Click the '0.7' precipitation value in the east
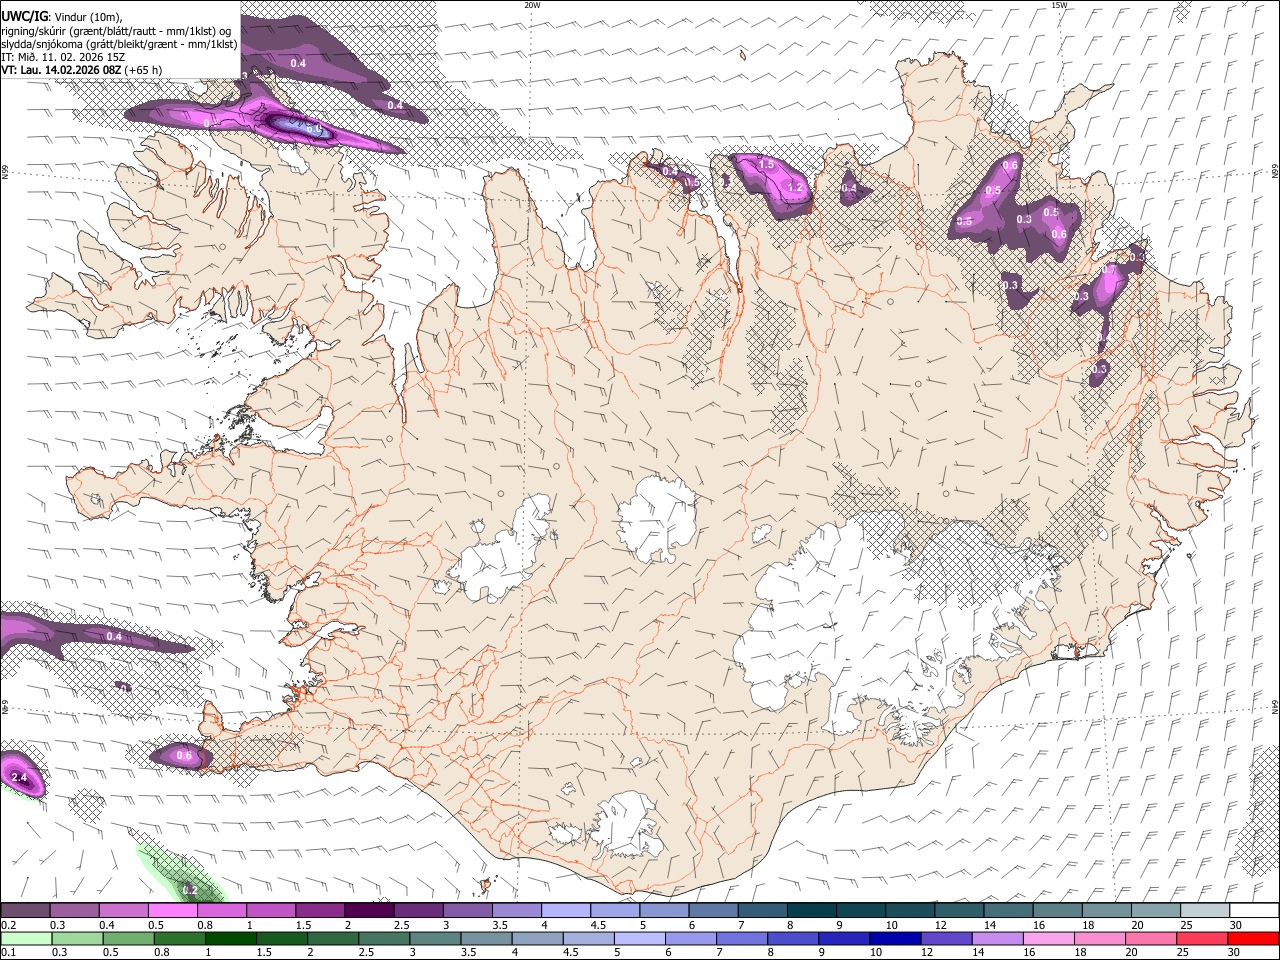Image resolution: width=1280 pixels, height=960 pixels. [1108, 271]
